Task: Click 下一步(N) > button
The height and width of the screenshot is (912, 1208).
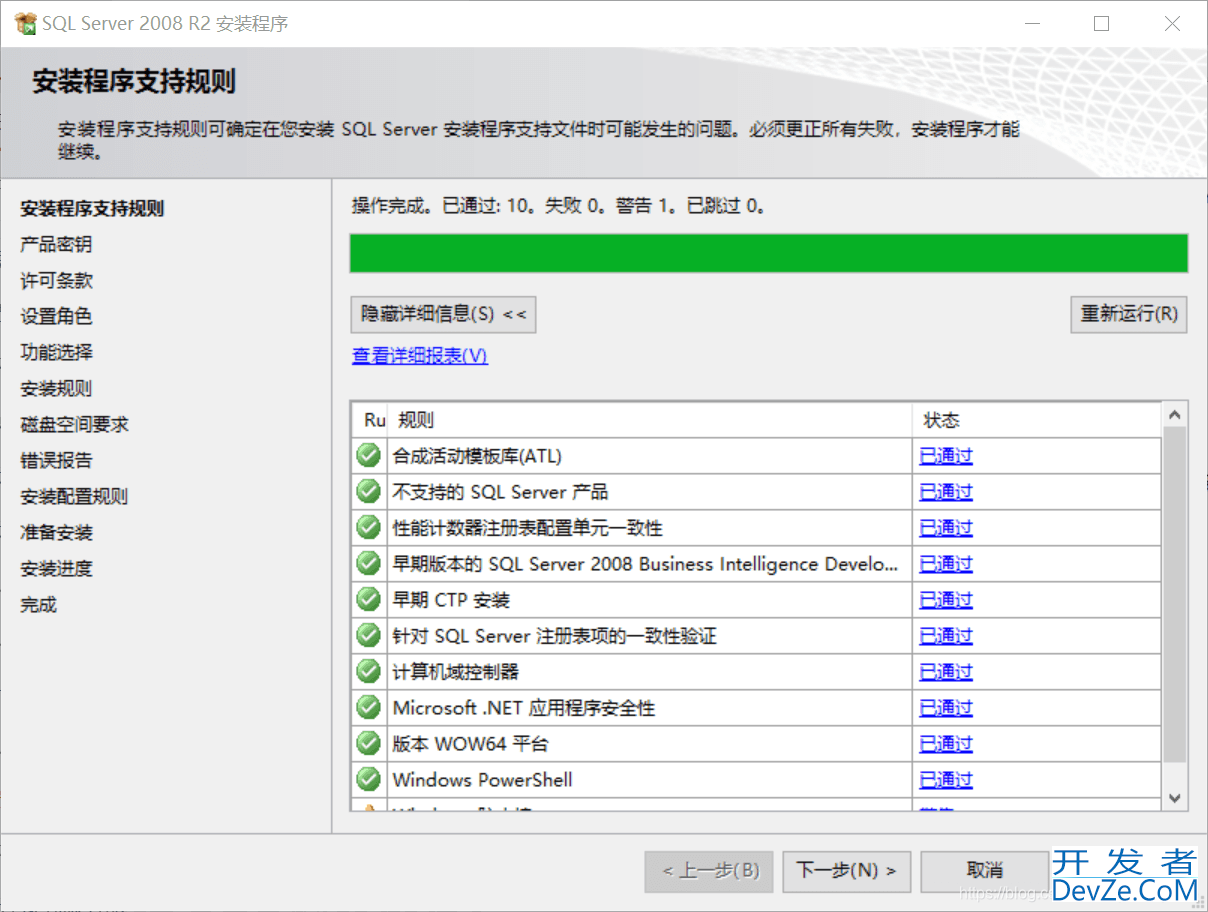Action: point(846,871)
